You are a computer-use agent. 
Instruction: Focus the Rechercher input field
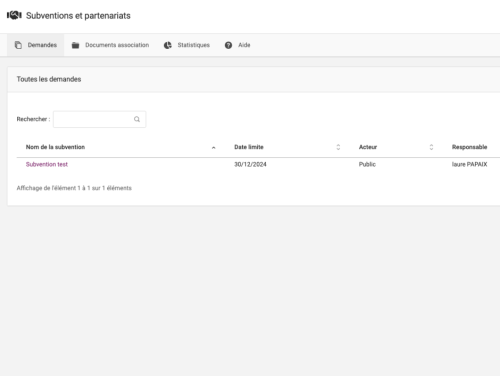pyautogui.click(x=99, y=119)
